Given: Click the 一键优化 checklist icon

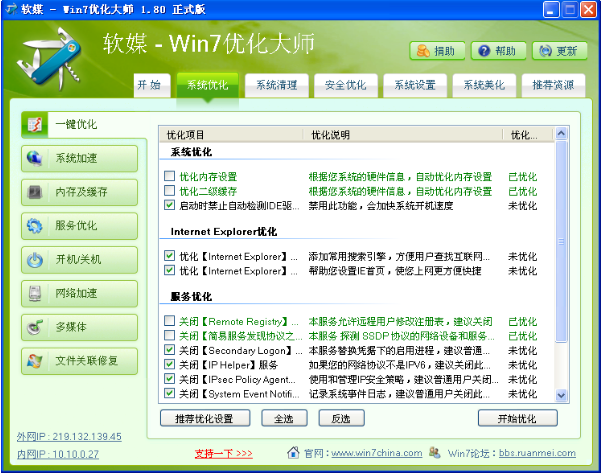Looking at the screenshot, I should click(x=35, y=124).
